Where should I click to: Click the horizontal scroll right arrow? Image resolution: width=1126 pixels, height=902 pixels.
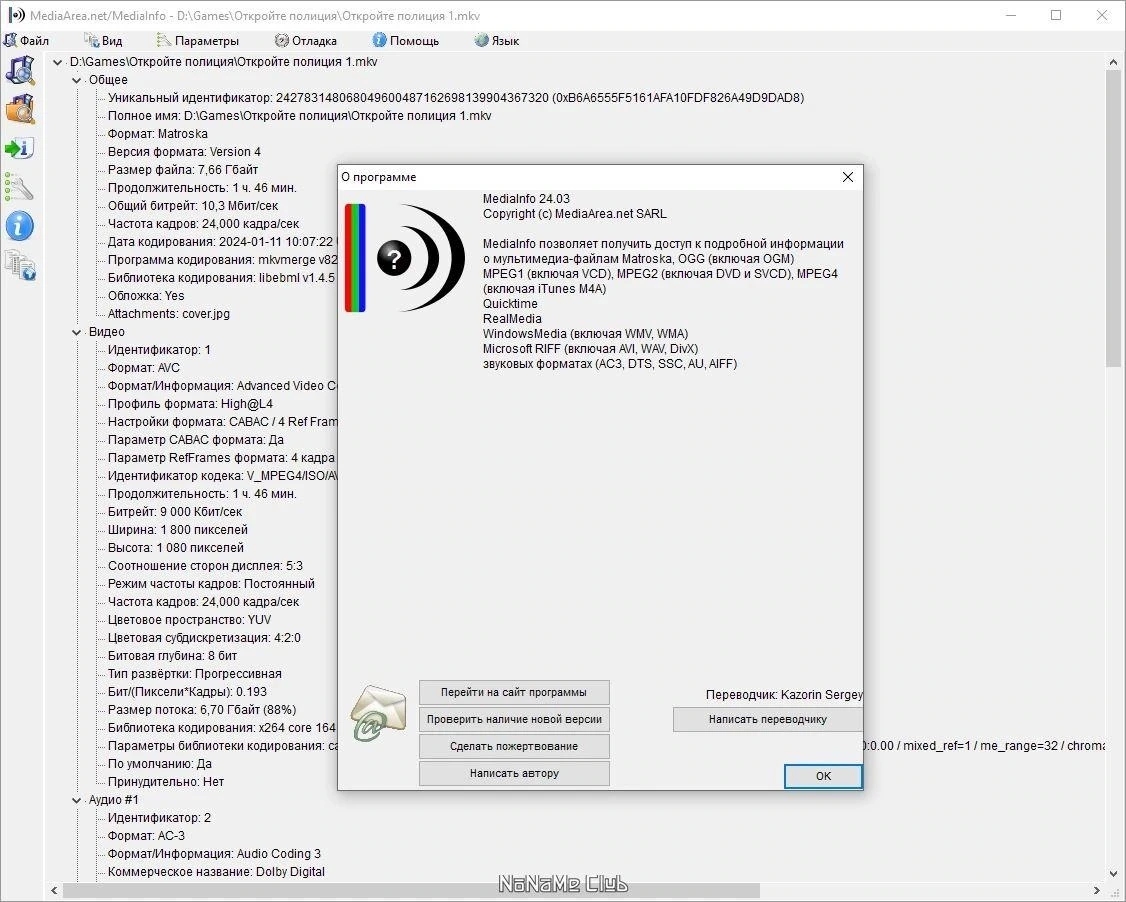tap(1096, 891)
